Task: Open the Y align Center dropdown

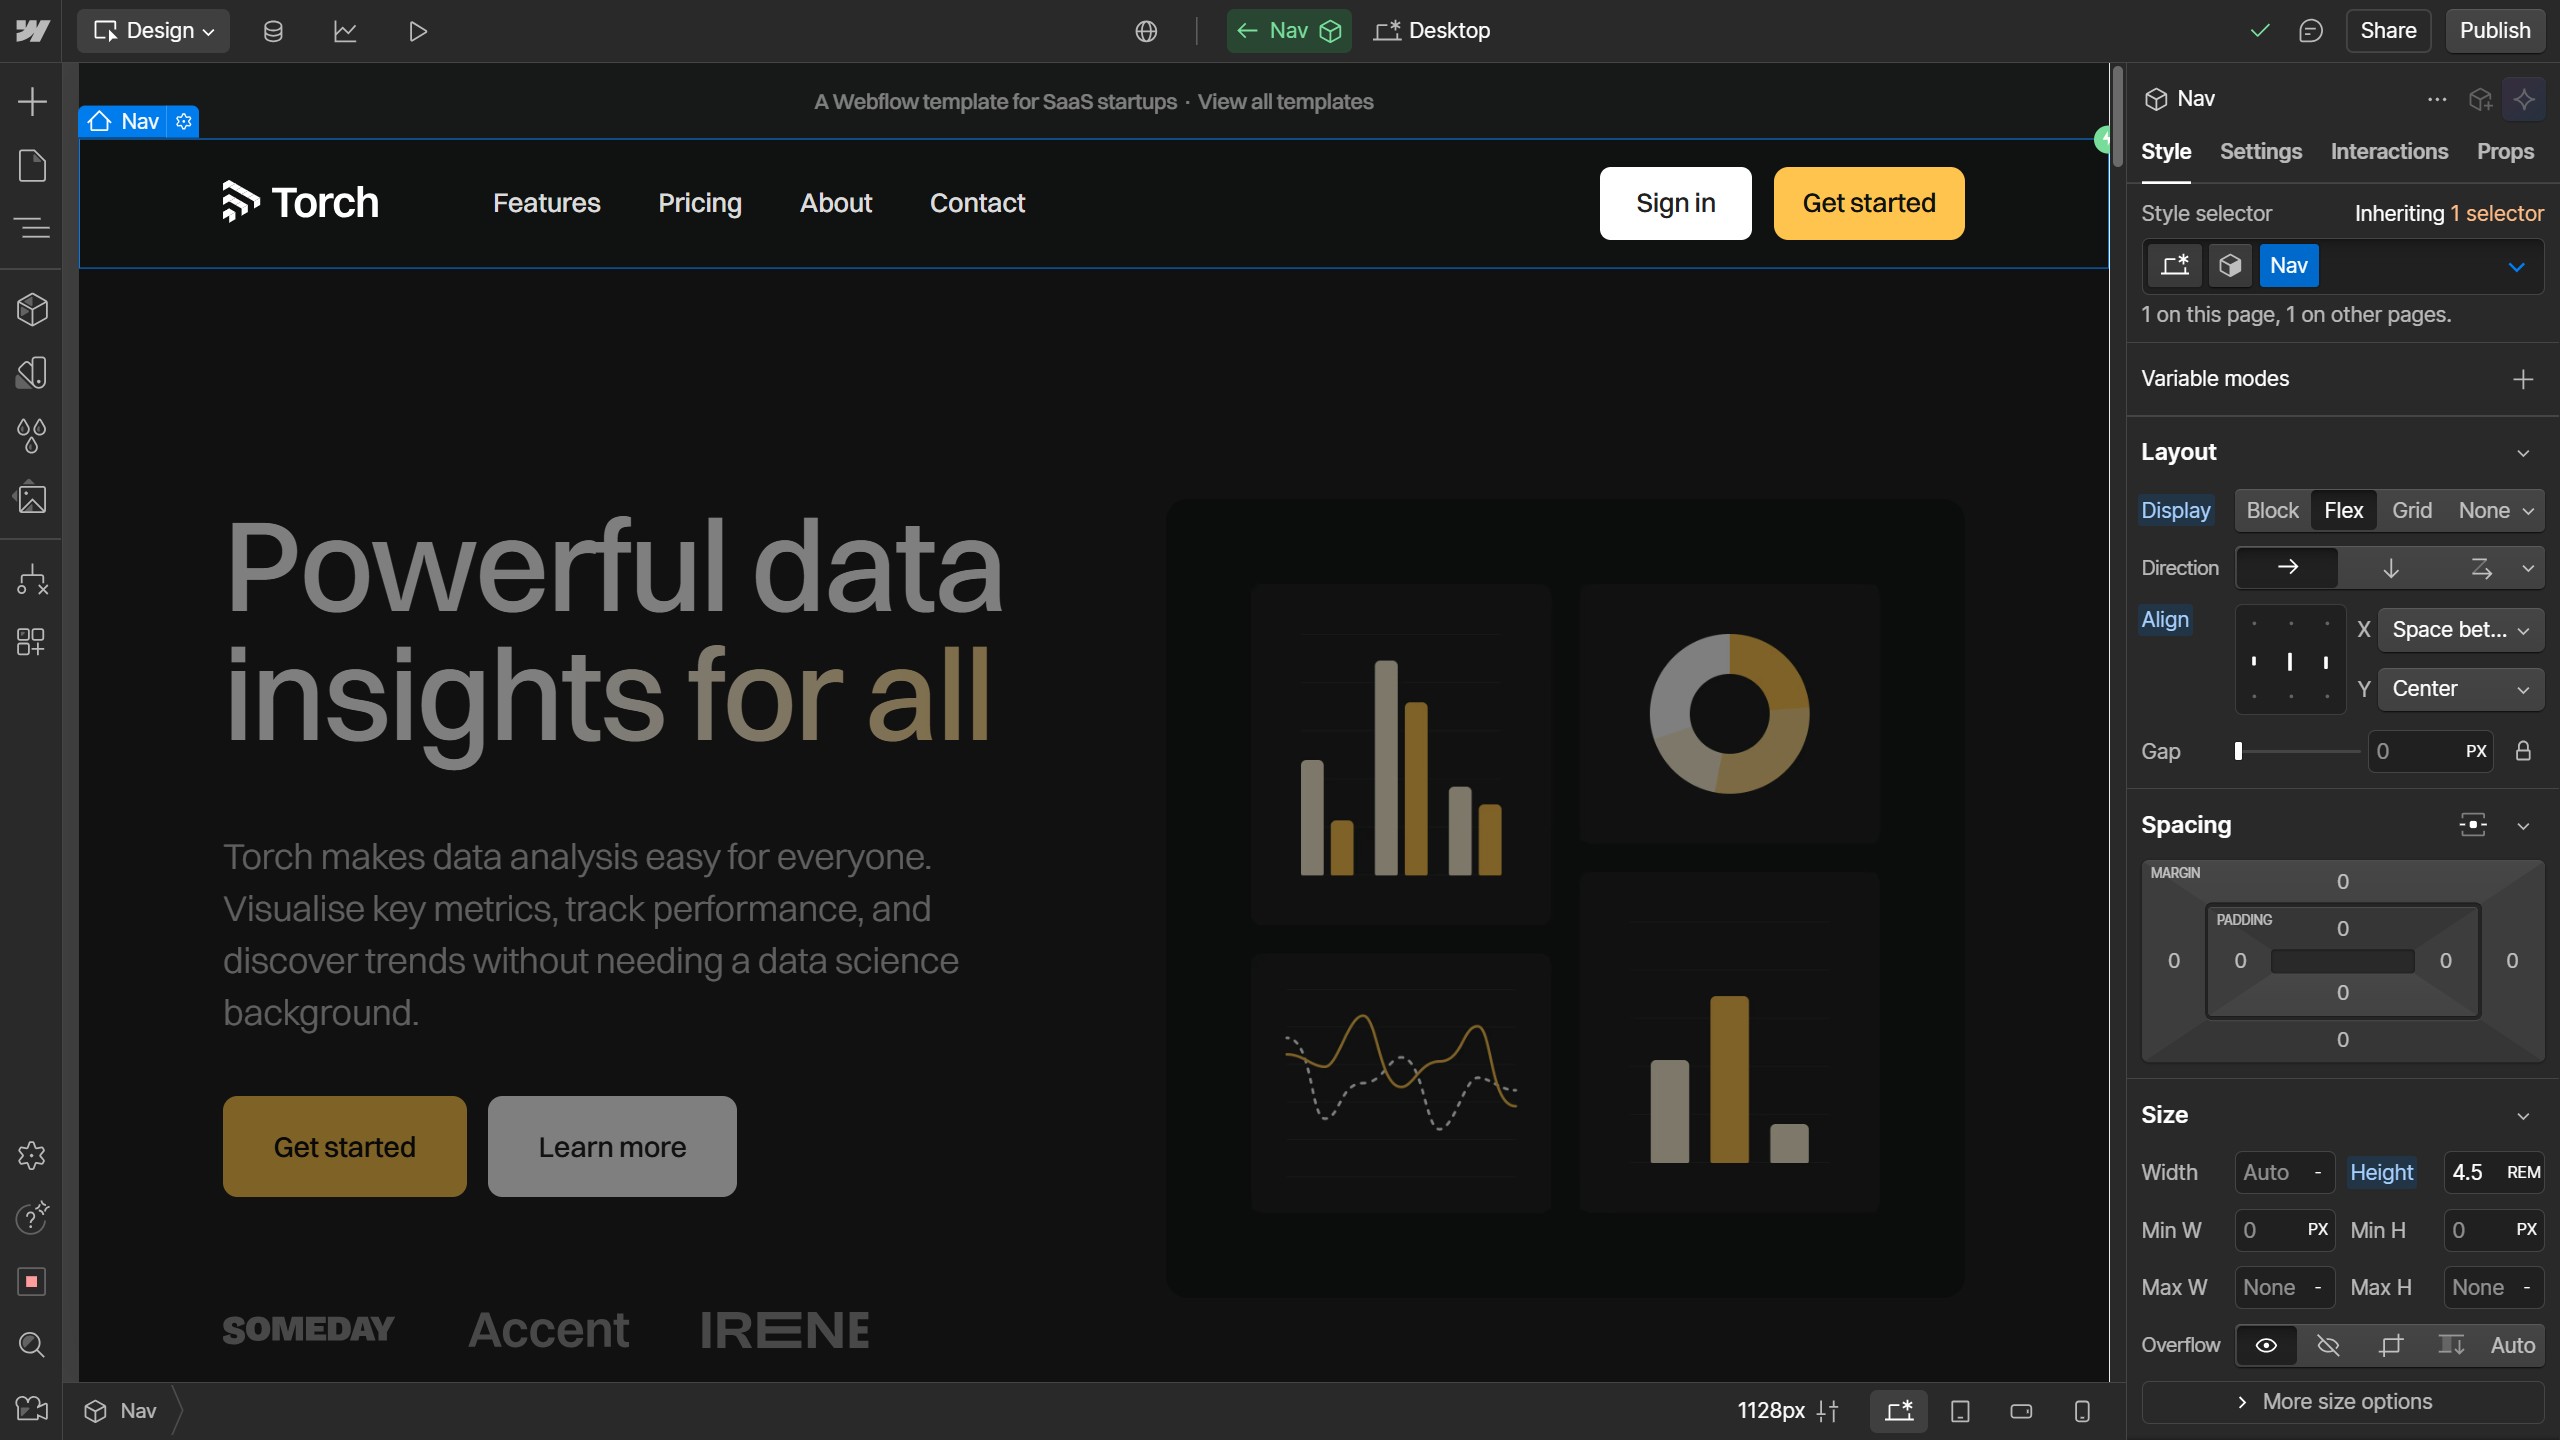Action: (x=2460, y=689)
